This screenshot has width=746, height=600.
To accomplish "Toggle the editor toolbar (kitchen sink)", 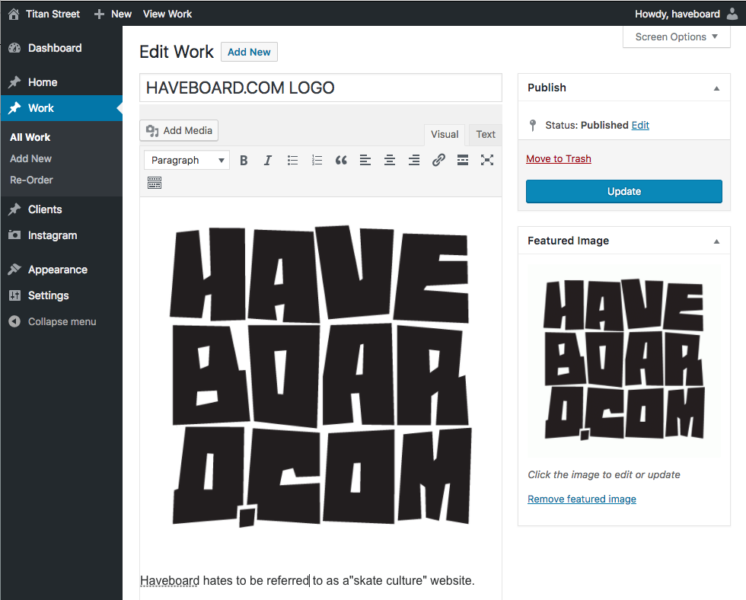I will [155, 183].
